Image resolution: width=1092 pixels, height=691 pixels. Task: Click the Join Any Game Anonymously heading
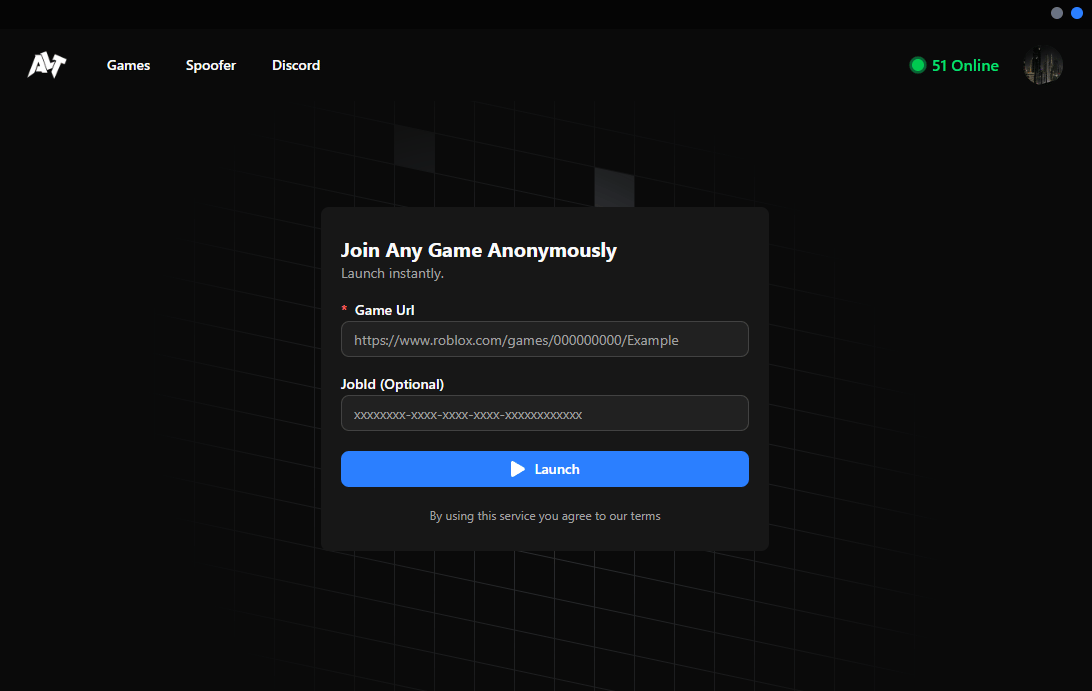pos(479,250)
